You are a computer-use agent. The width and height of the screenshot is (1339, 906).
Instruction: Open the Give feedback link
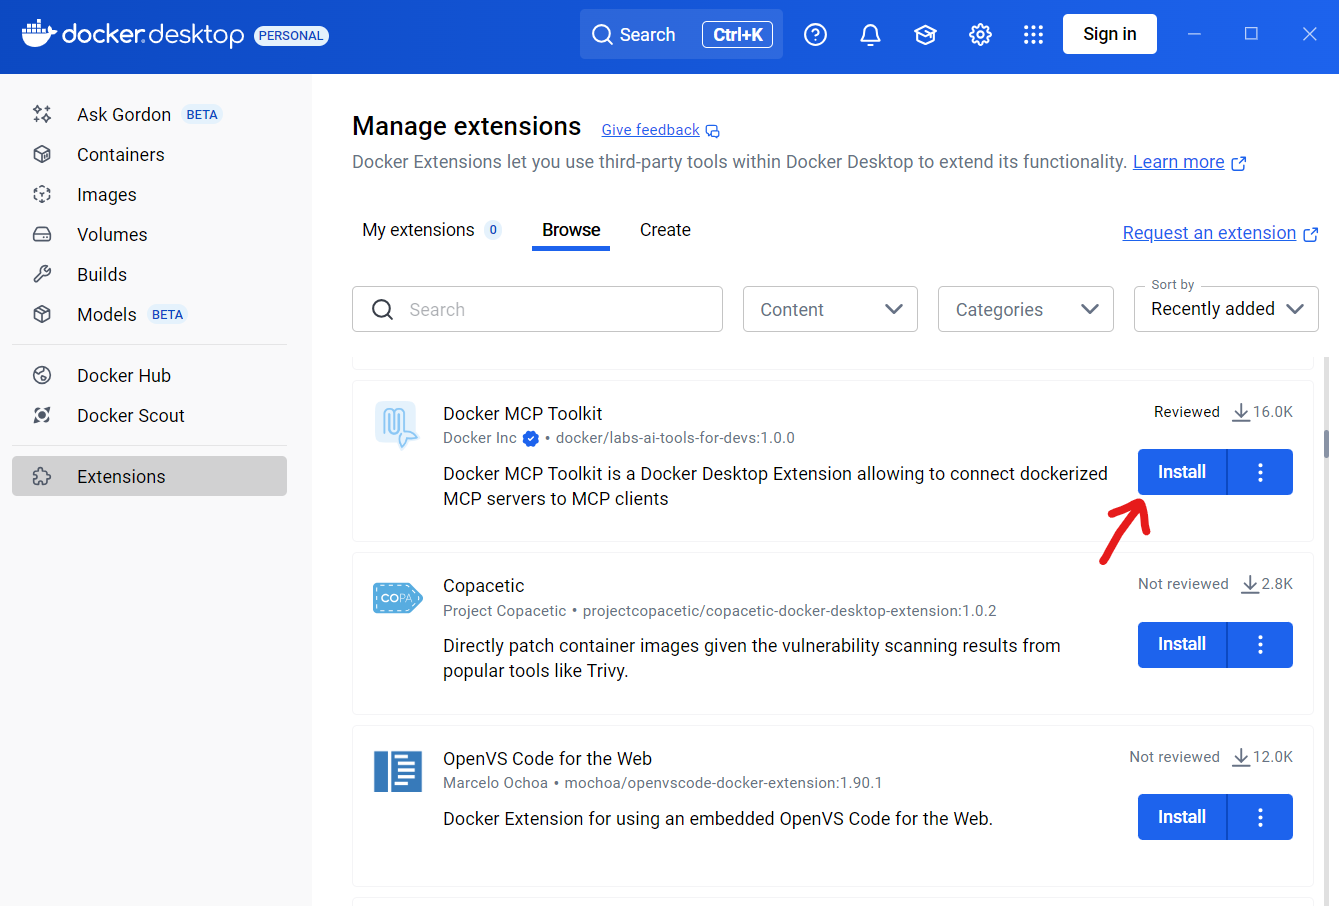[x=650, y=130]
